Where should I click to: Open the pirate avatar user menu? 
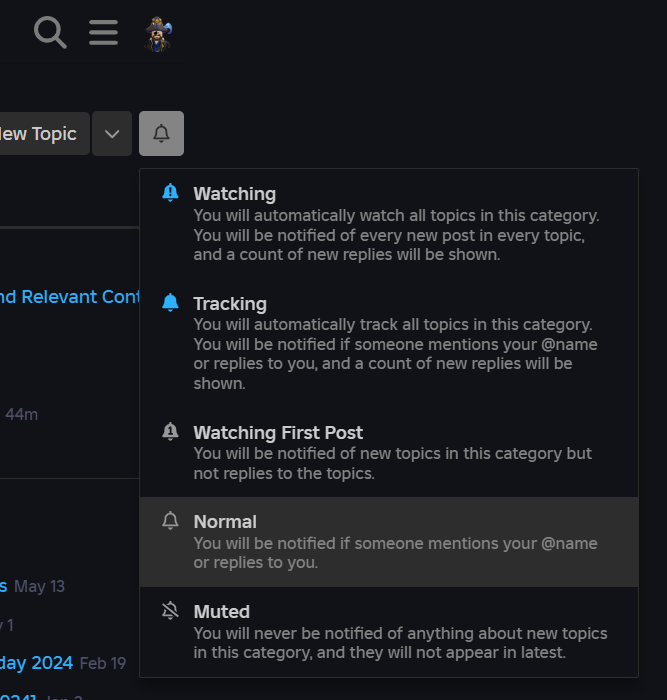(x=158, y=34)
